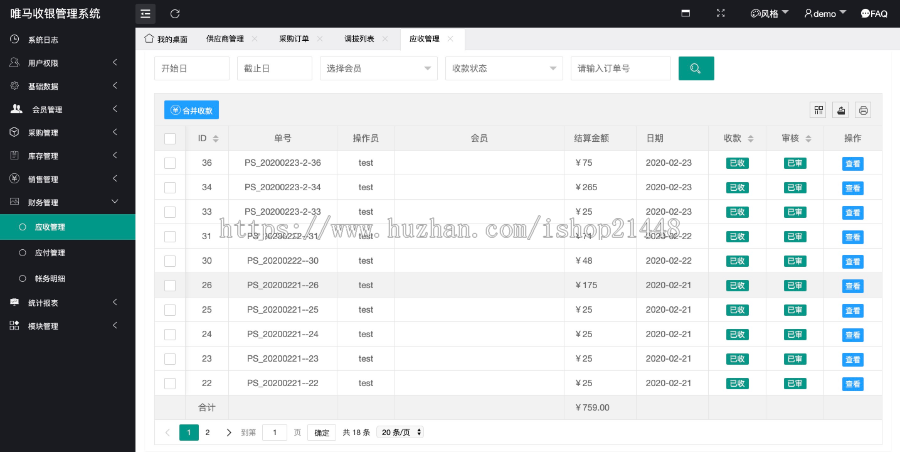900x452 pixels.
Task: Expand 会员管理 sidebar menu
Action: click(x=68, y=109)
